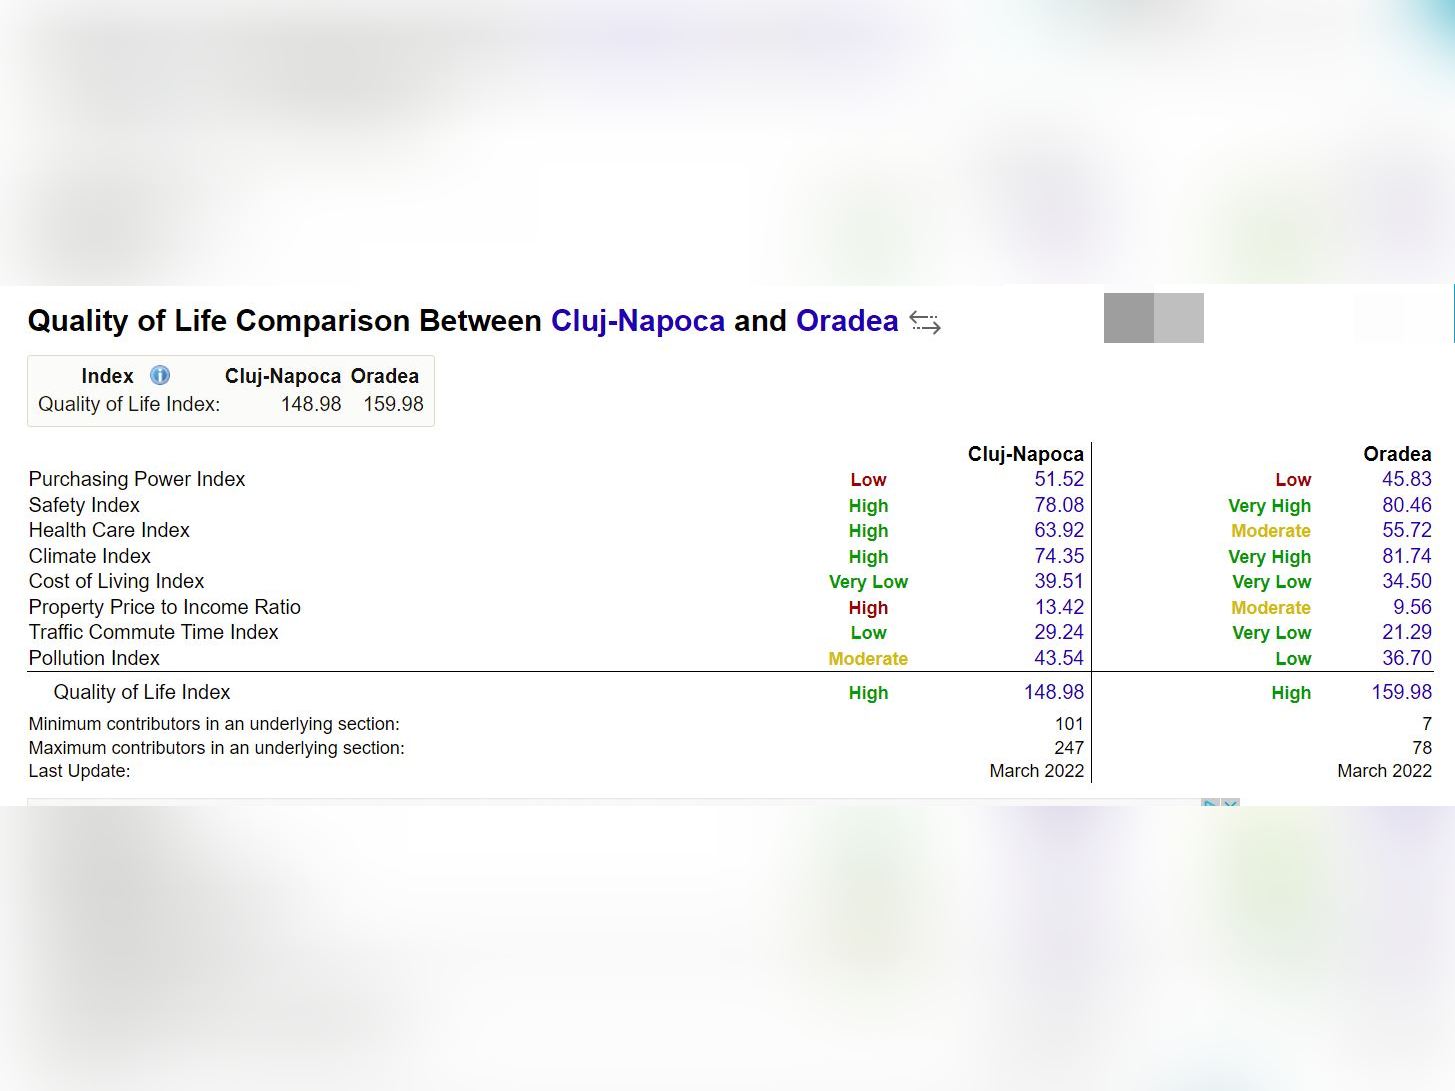Image resolution: width=1455 pixels, height=1091 pixels.
Task: Click Cluj-Napoca Safety Index value 78.08
Action: (1058, 505)
